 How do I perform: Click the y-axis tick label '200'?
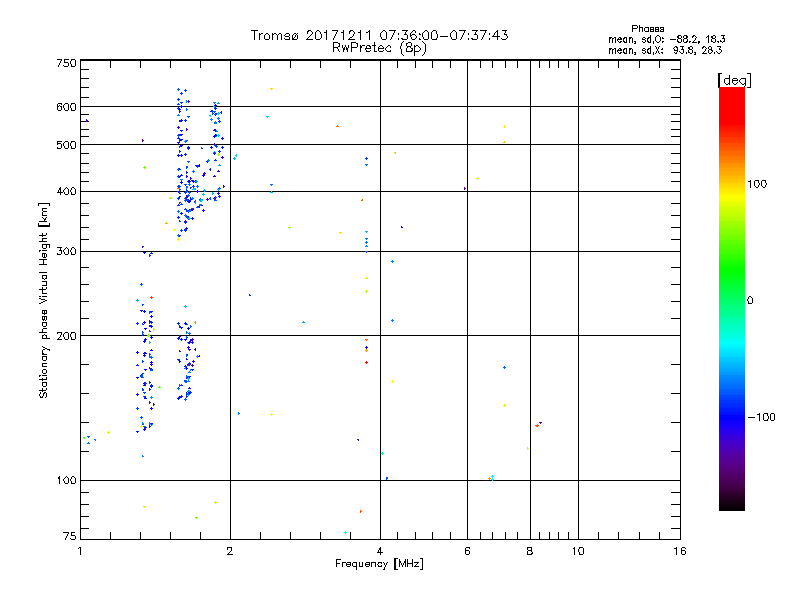66,336
